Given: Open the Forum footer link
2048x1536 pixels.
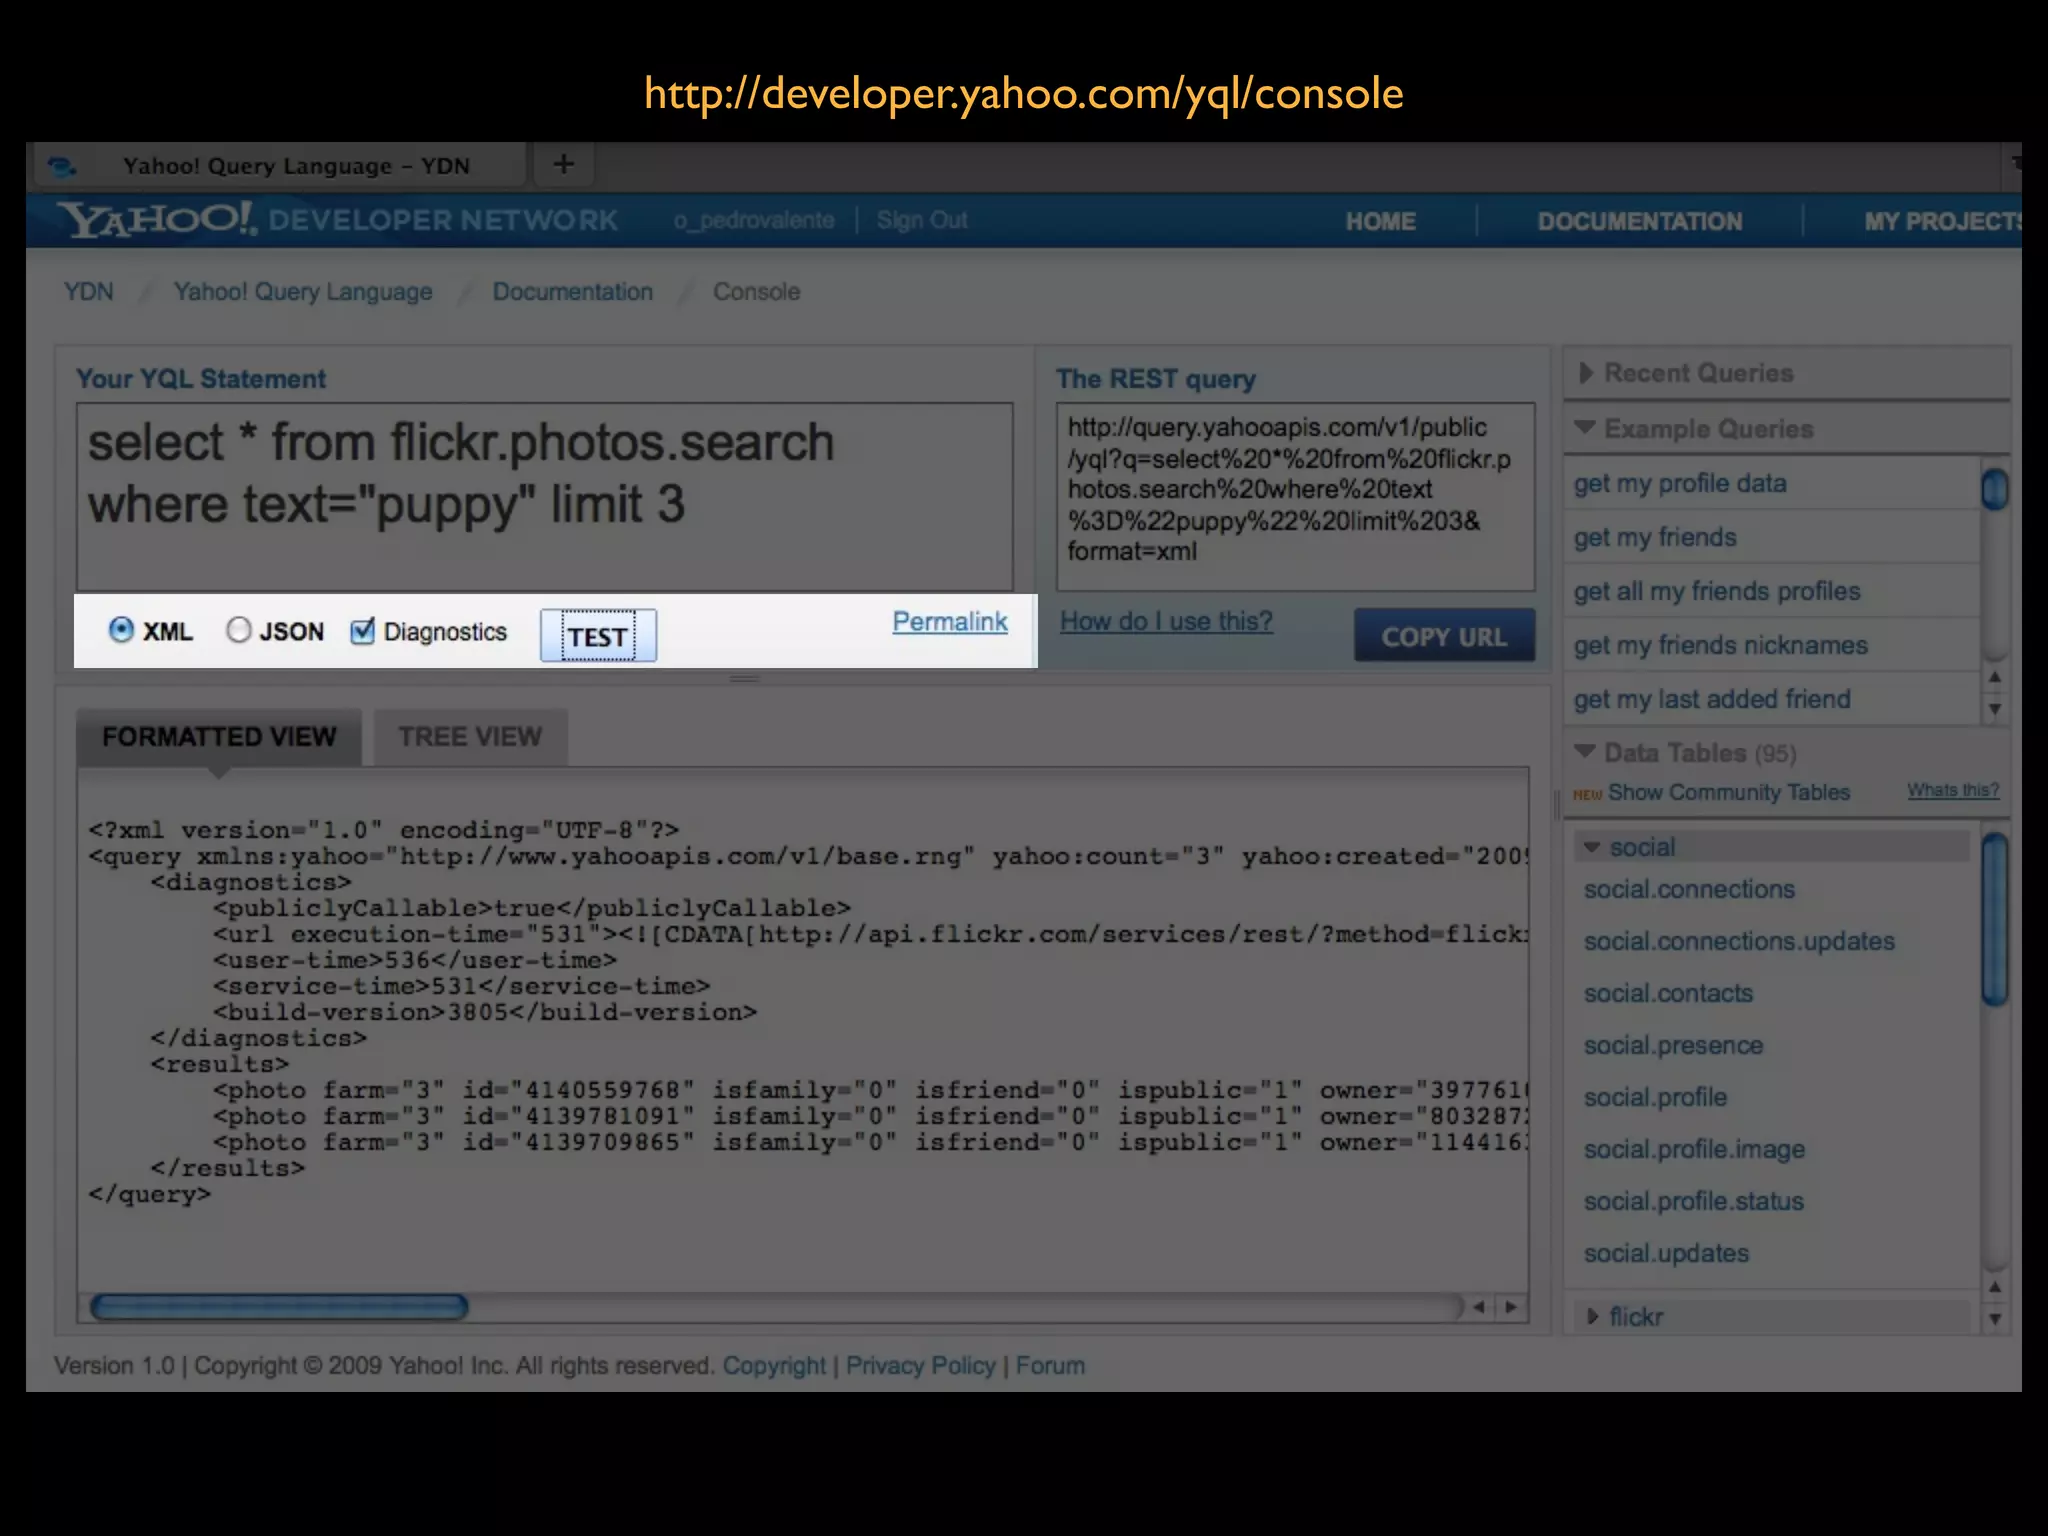Looking at the screenshot, I should click(1050, 1366).
